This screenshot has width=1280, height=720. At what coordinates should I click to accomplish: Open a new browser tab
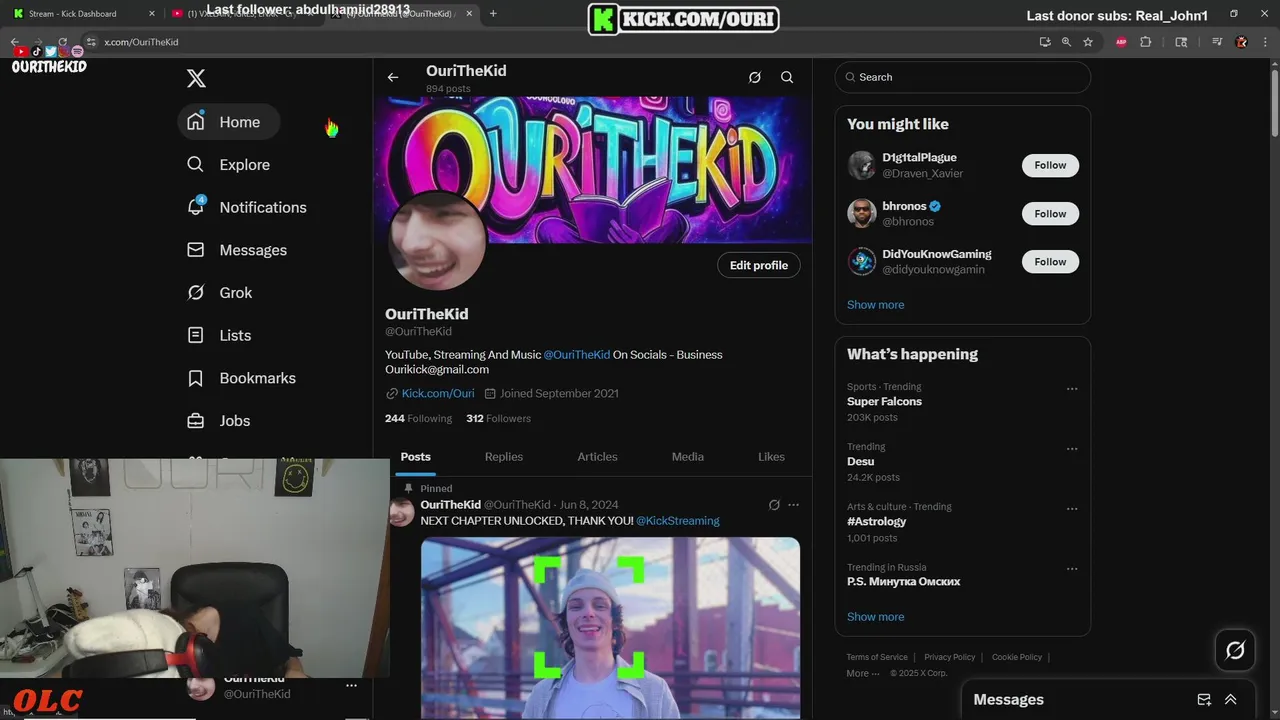493,14
